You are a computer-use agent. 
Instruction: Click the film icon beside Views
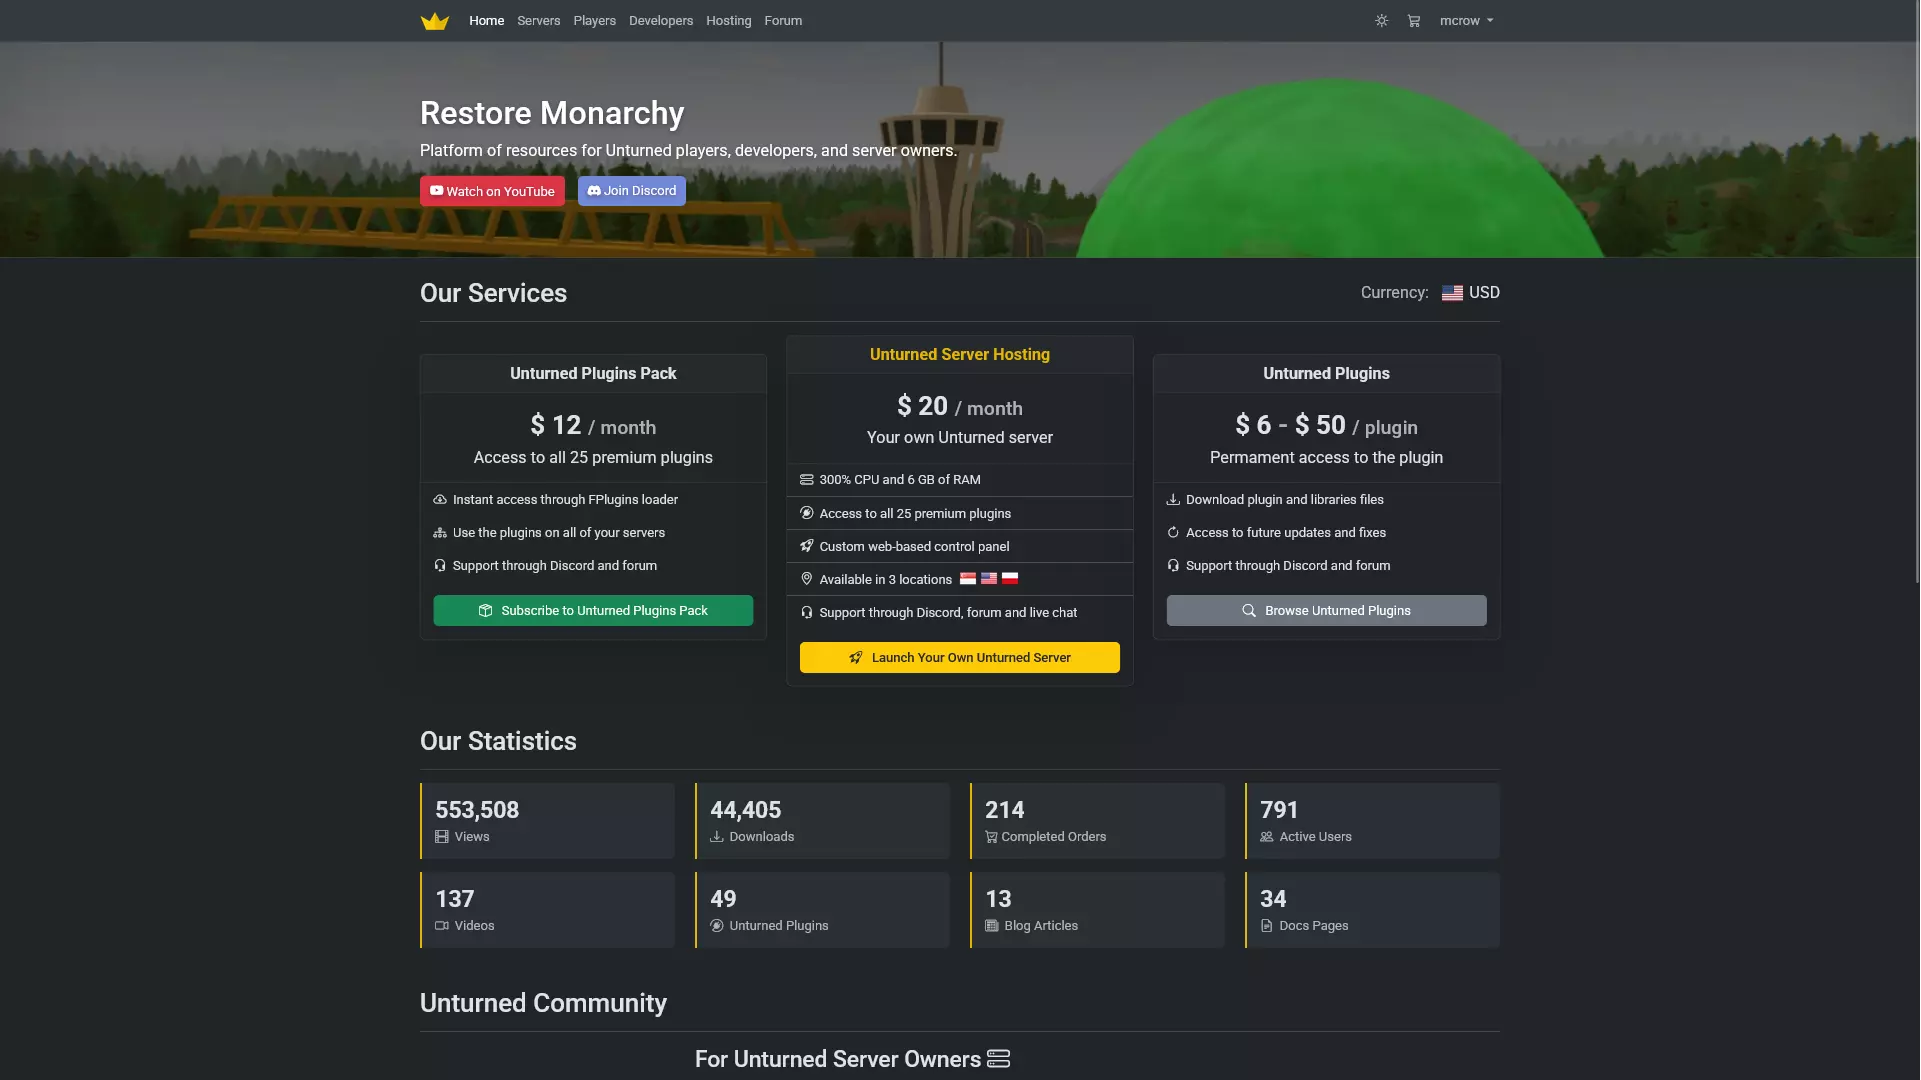pos(441,837)
